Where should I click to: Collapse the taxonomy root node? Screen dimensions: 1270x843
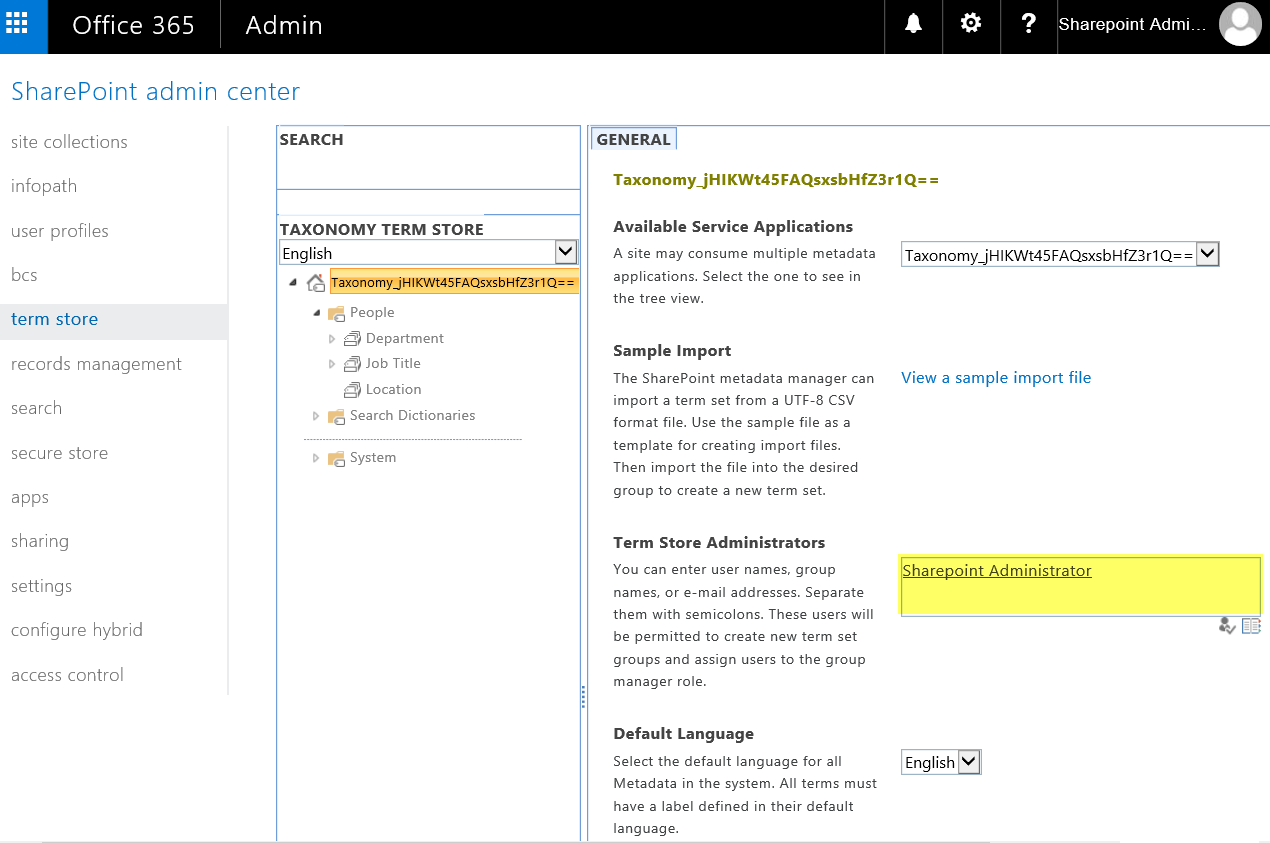click(293, 283)
